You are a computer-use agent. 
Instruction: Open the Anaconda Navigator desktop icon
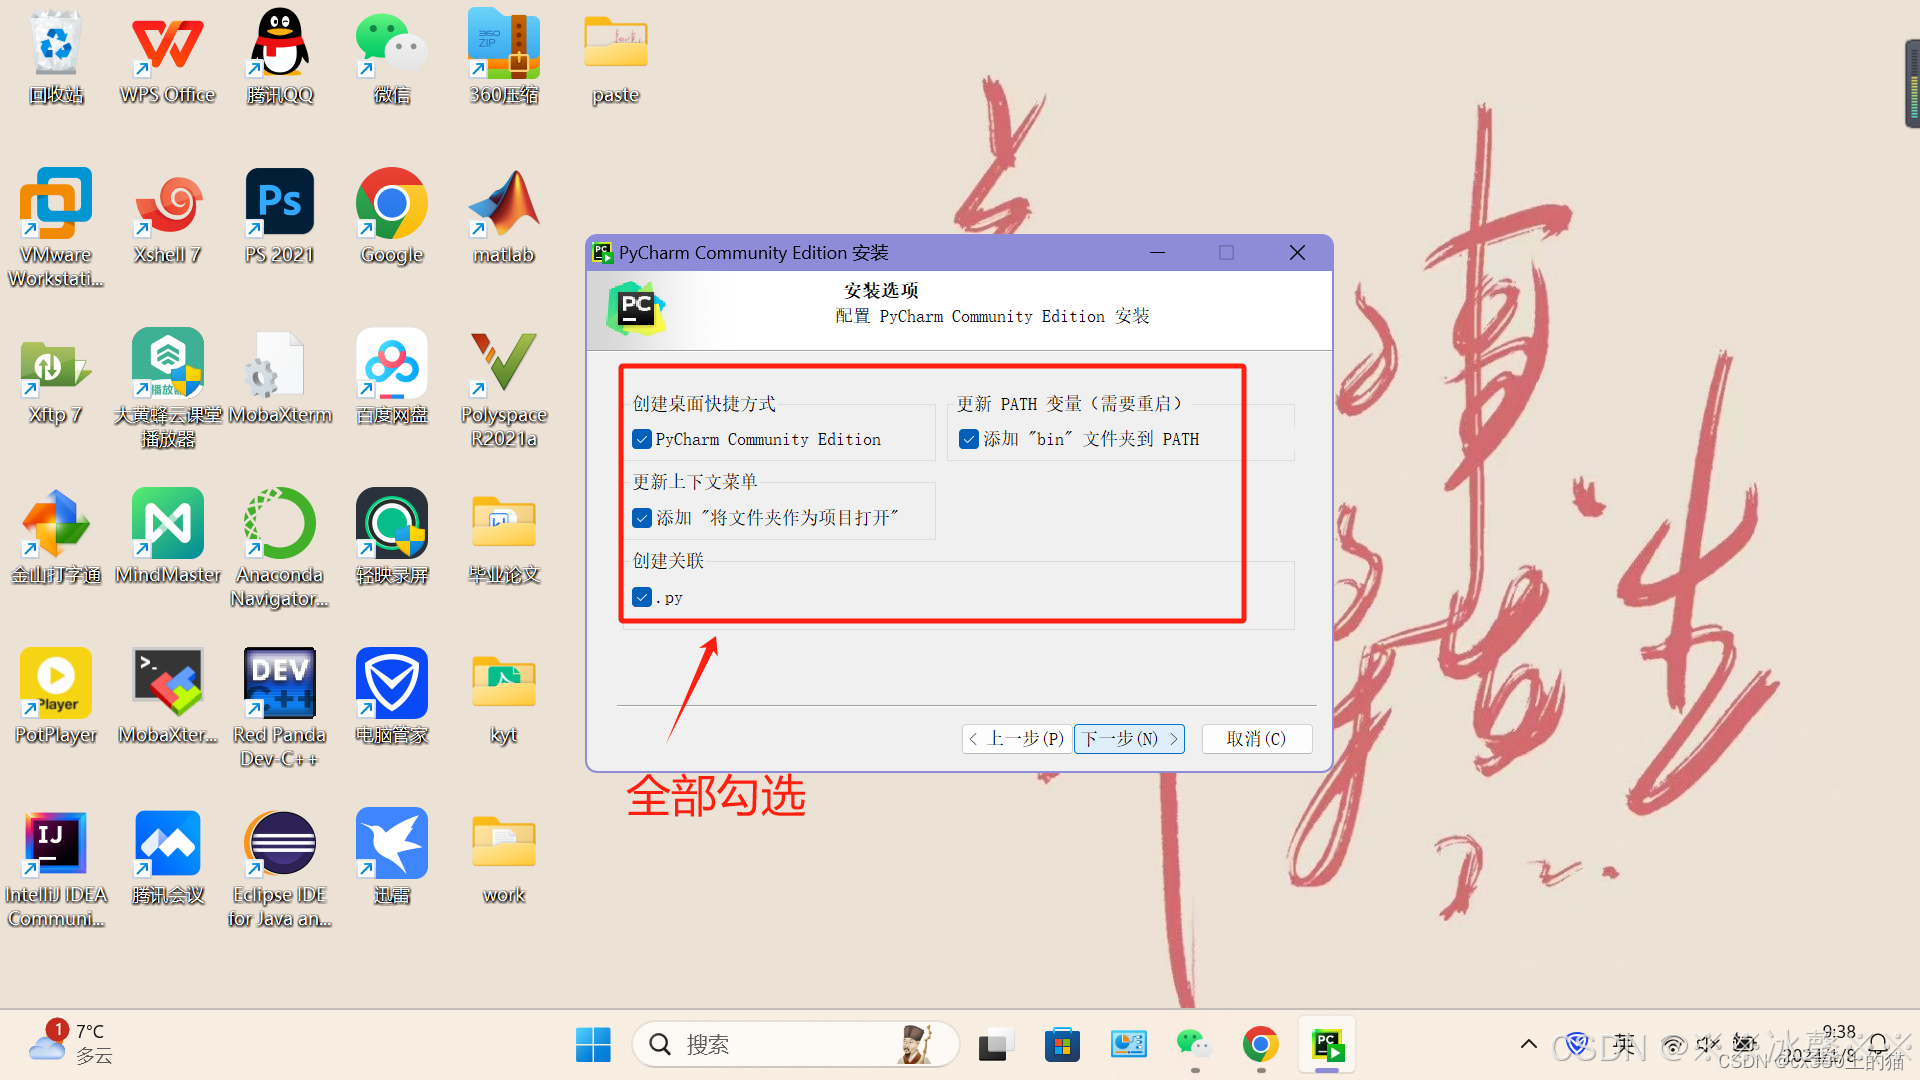279,524
